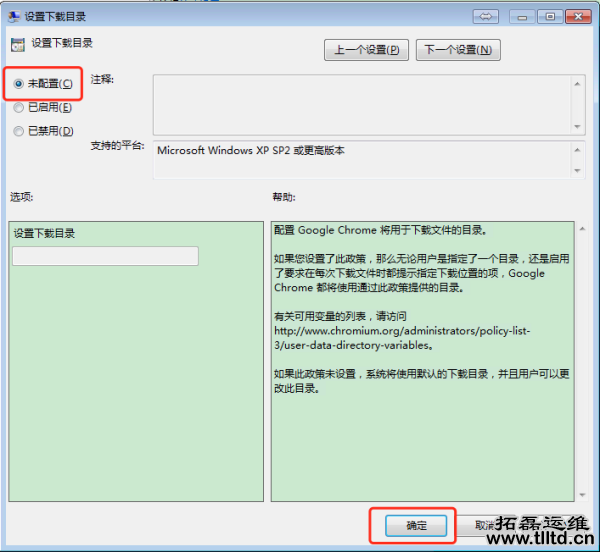Click supported platform box scroll down arrow
Screen dimensions: 600x552
click(577, 171)
